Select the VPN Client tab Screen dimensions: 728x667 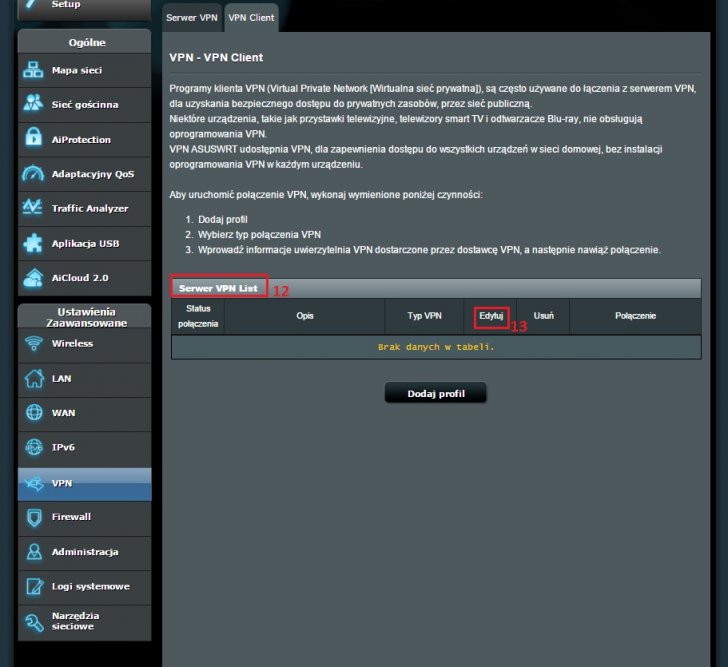251,18
